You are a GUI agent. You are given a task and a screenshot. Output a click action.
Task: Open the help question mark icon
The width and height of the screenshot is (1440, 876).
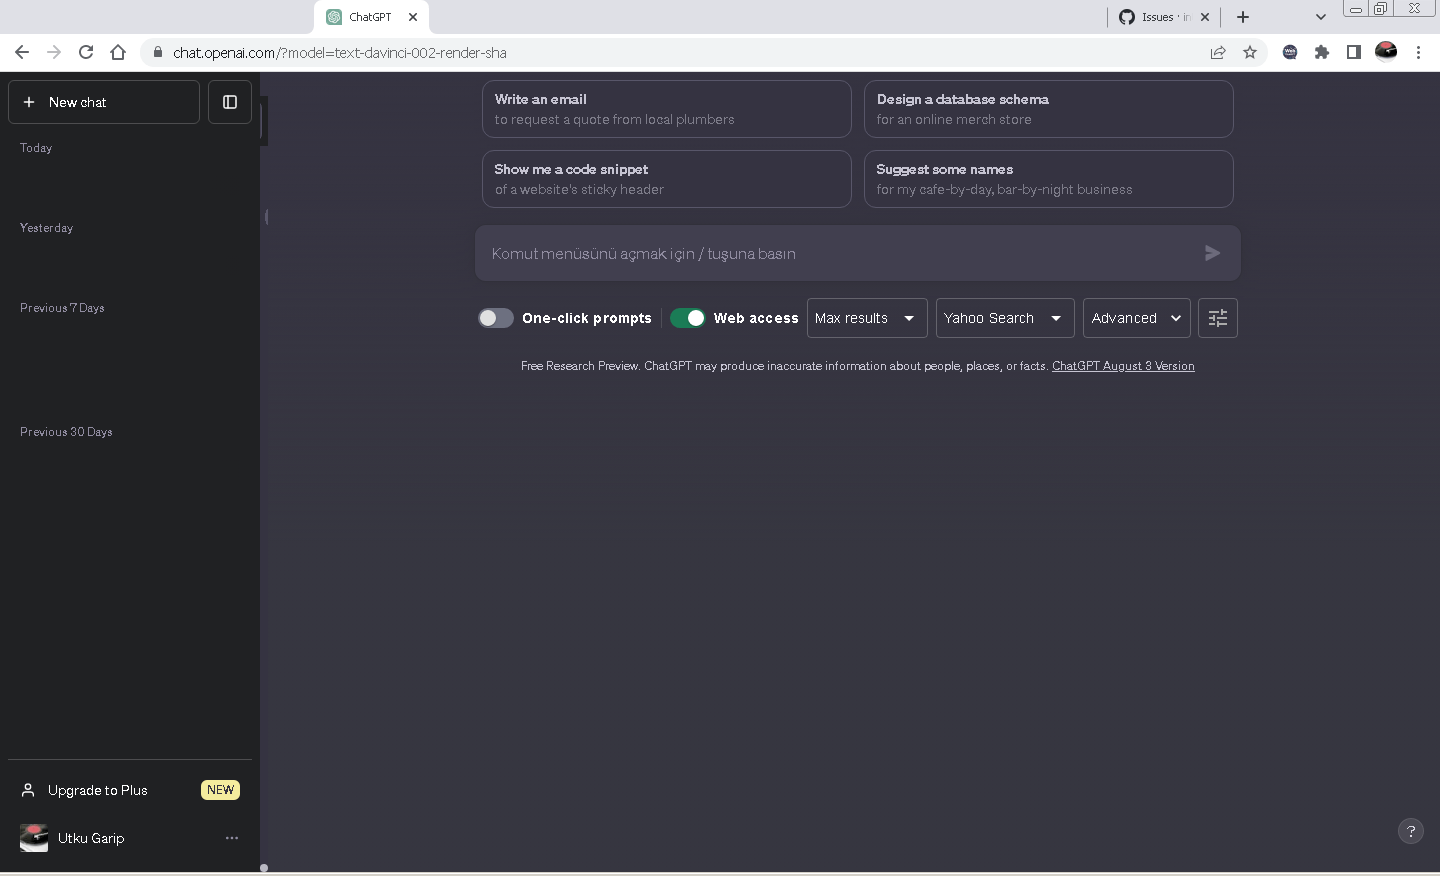1410,831
